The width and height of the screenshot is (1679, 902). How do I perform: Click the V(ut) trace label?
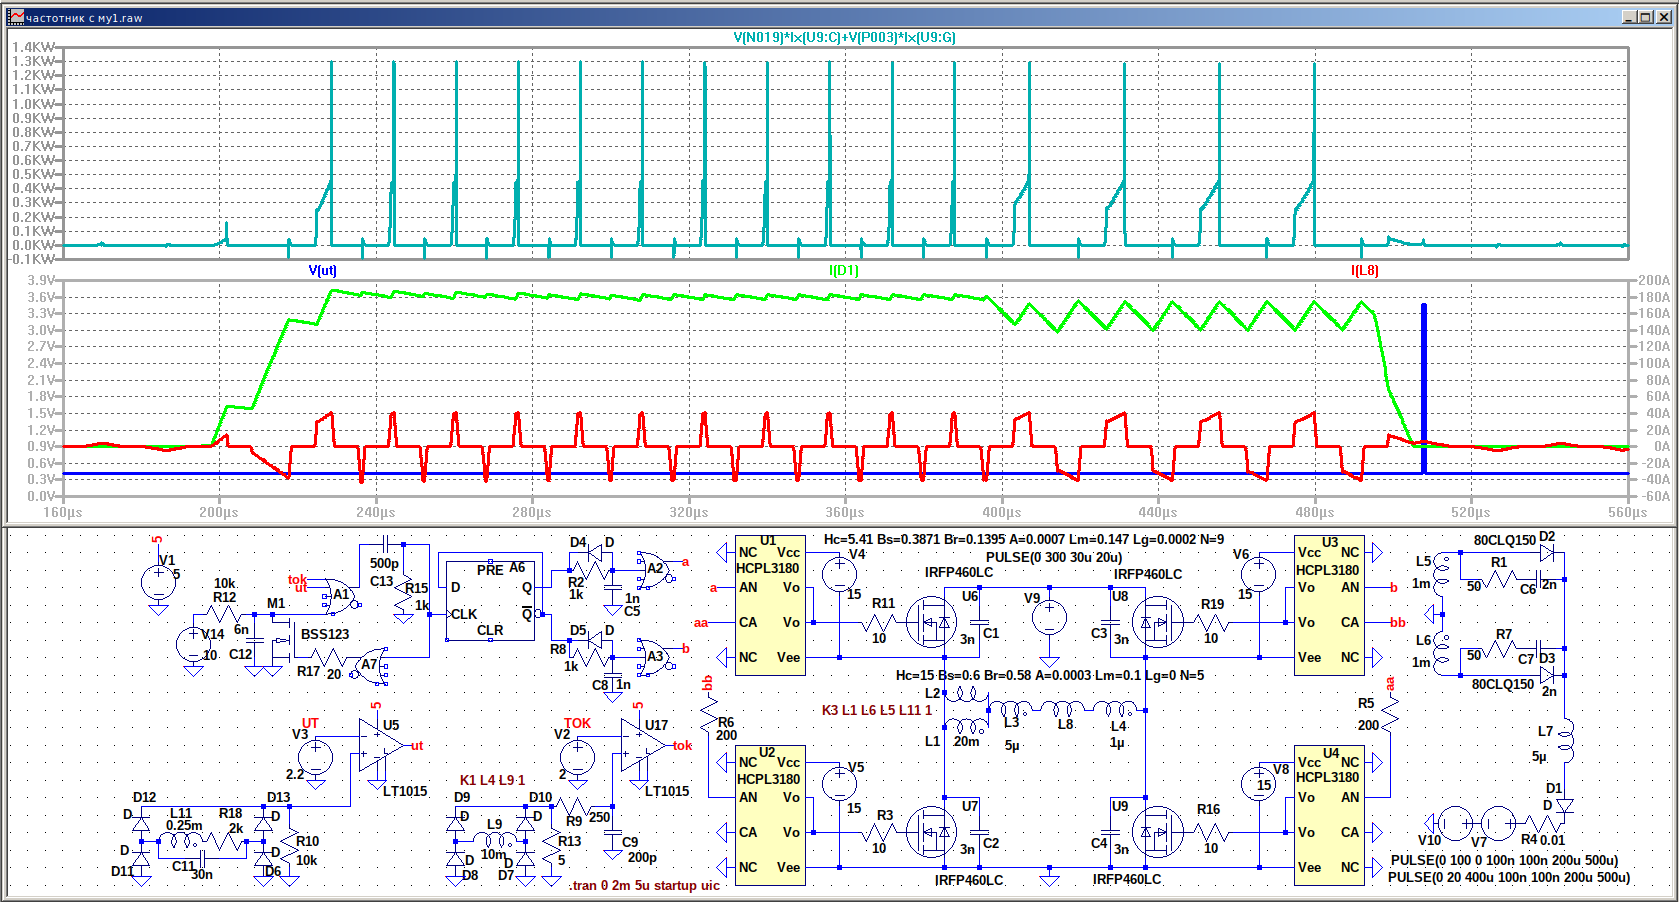(x=322, y=270)
